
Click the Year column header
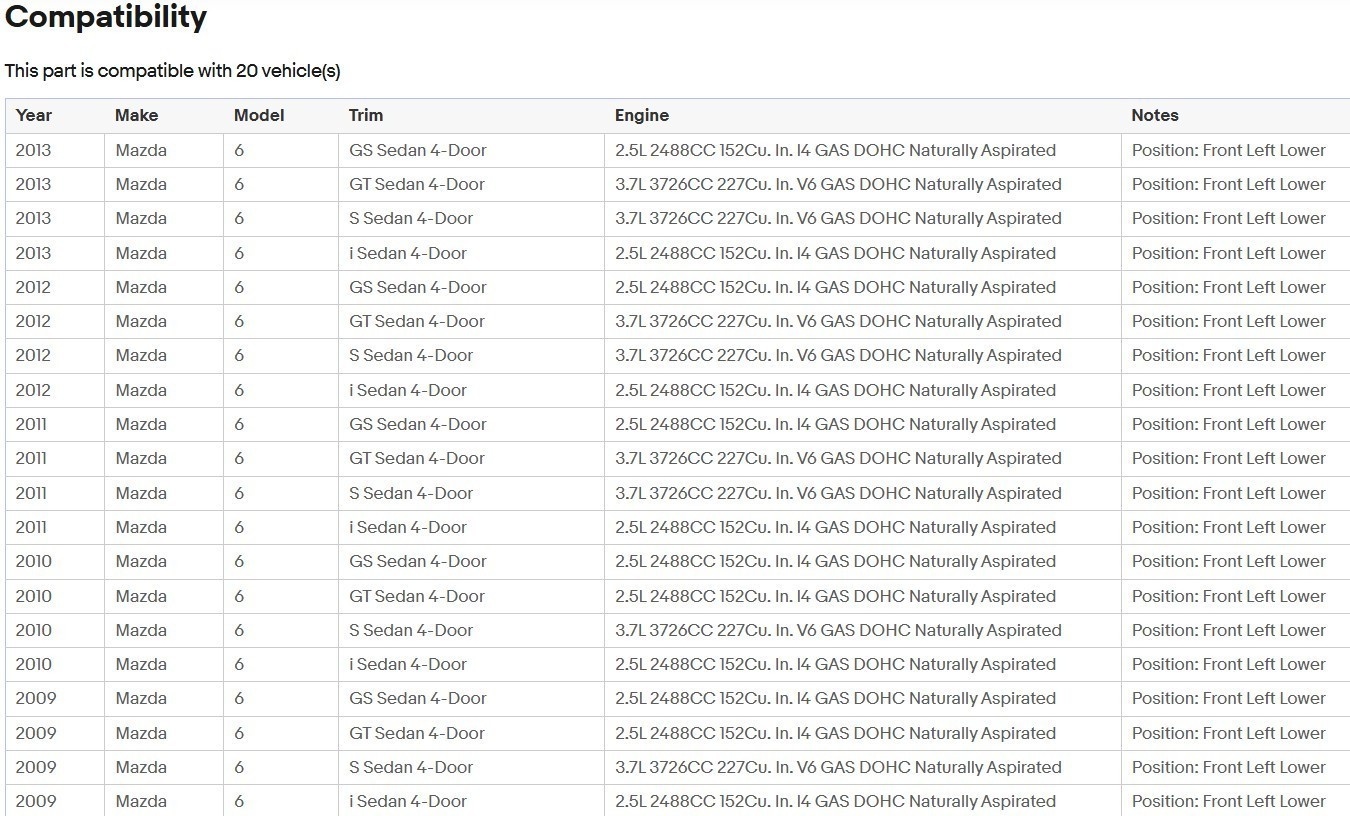[34, 115]
